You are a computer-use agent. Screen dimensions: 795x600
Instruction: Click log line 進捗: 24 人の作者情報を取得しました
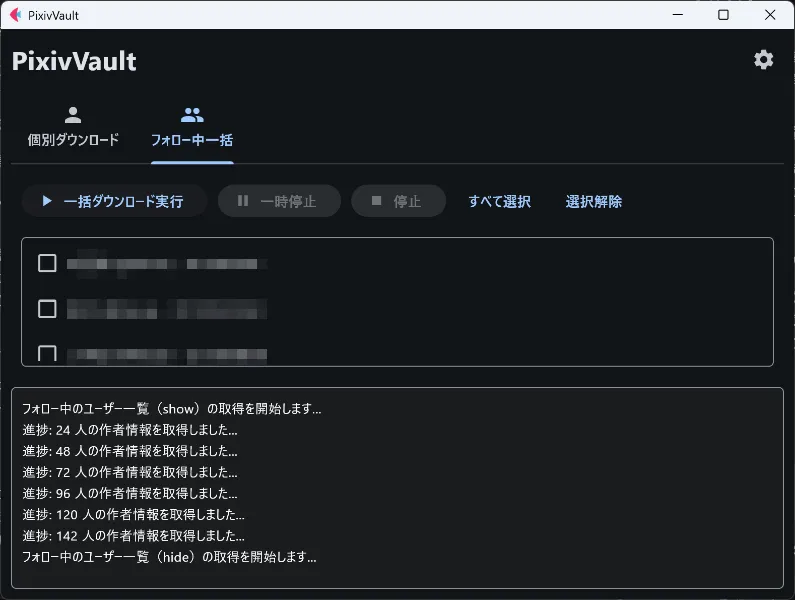coord(130,430)
